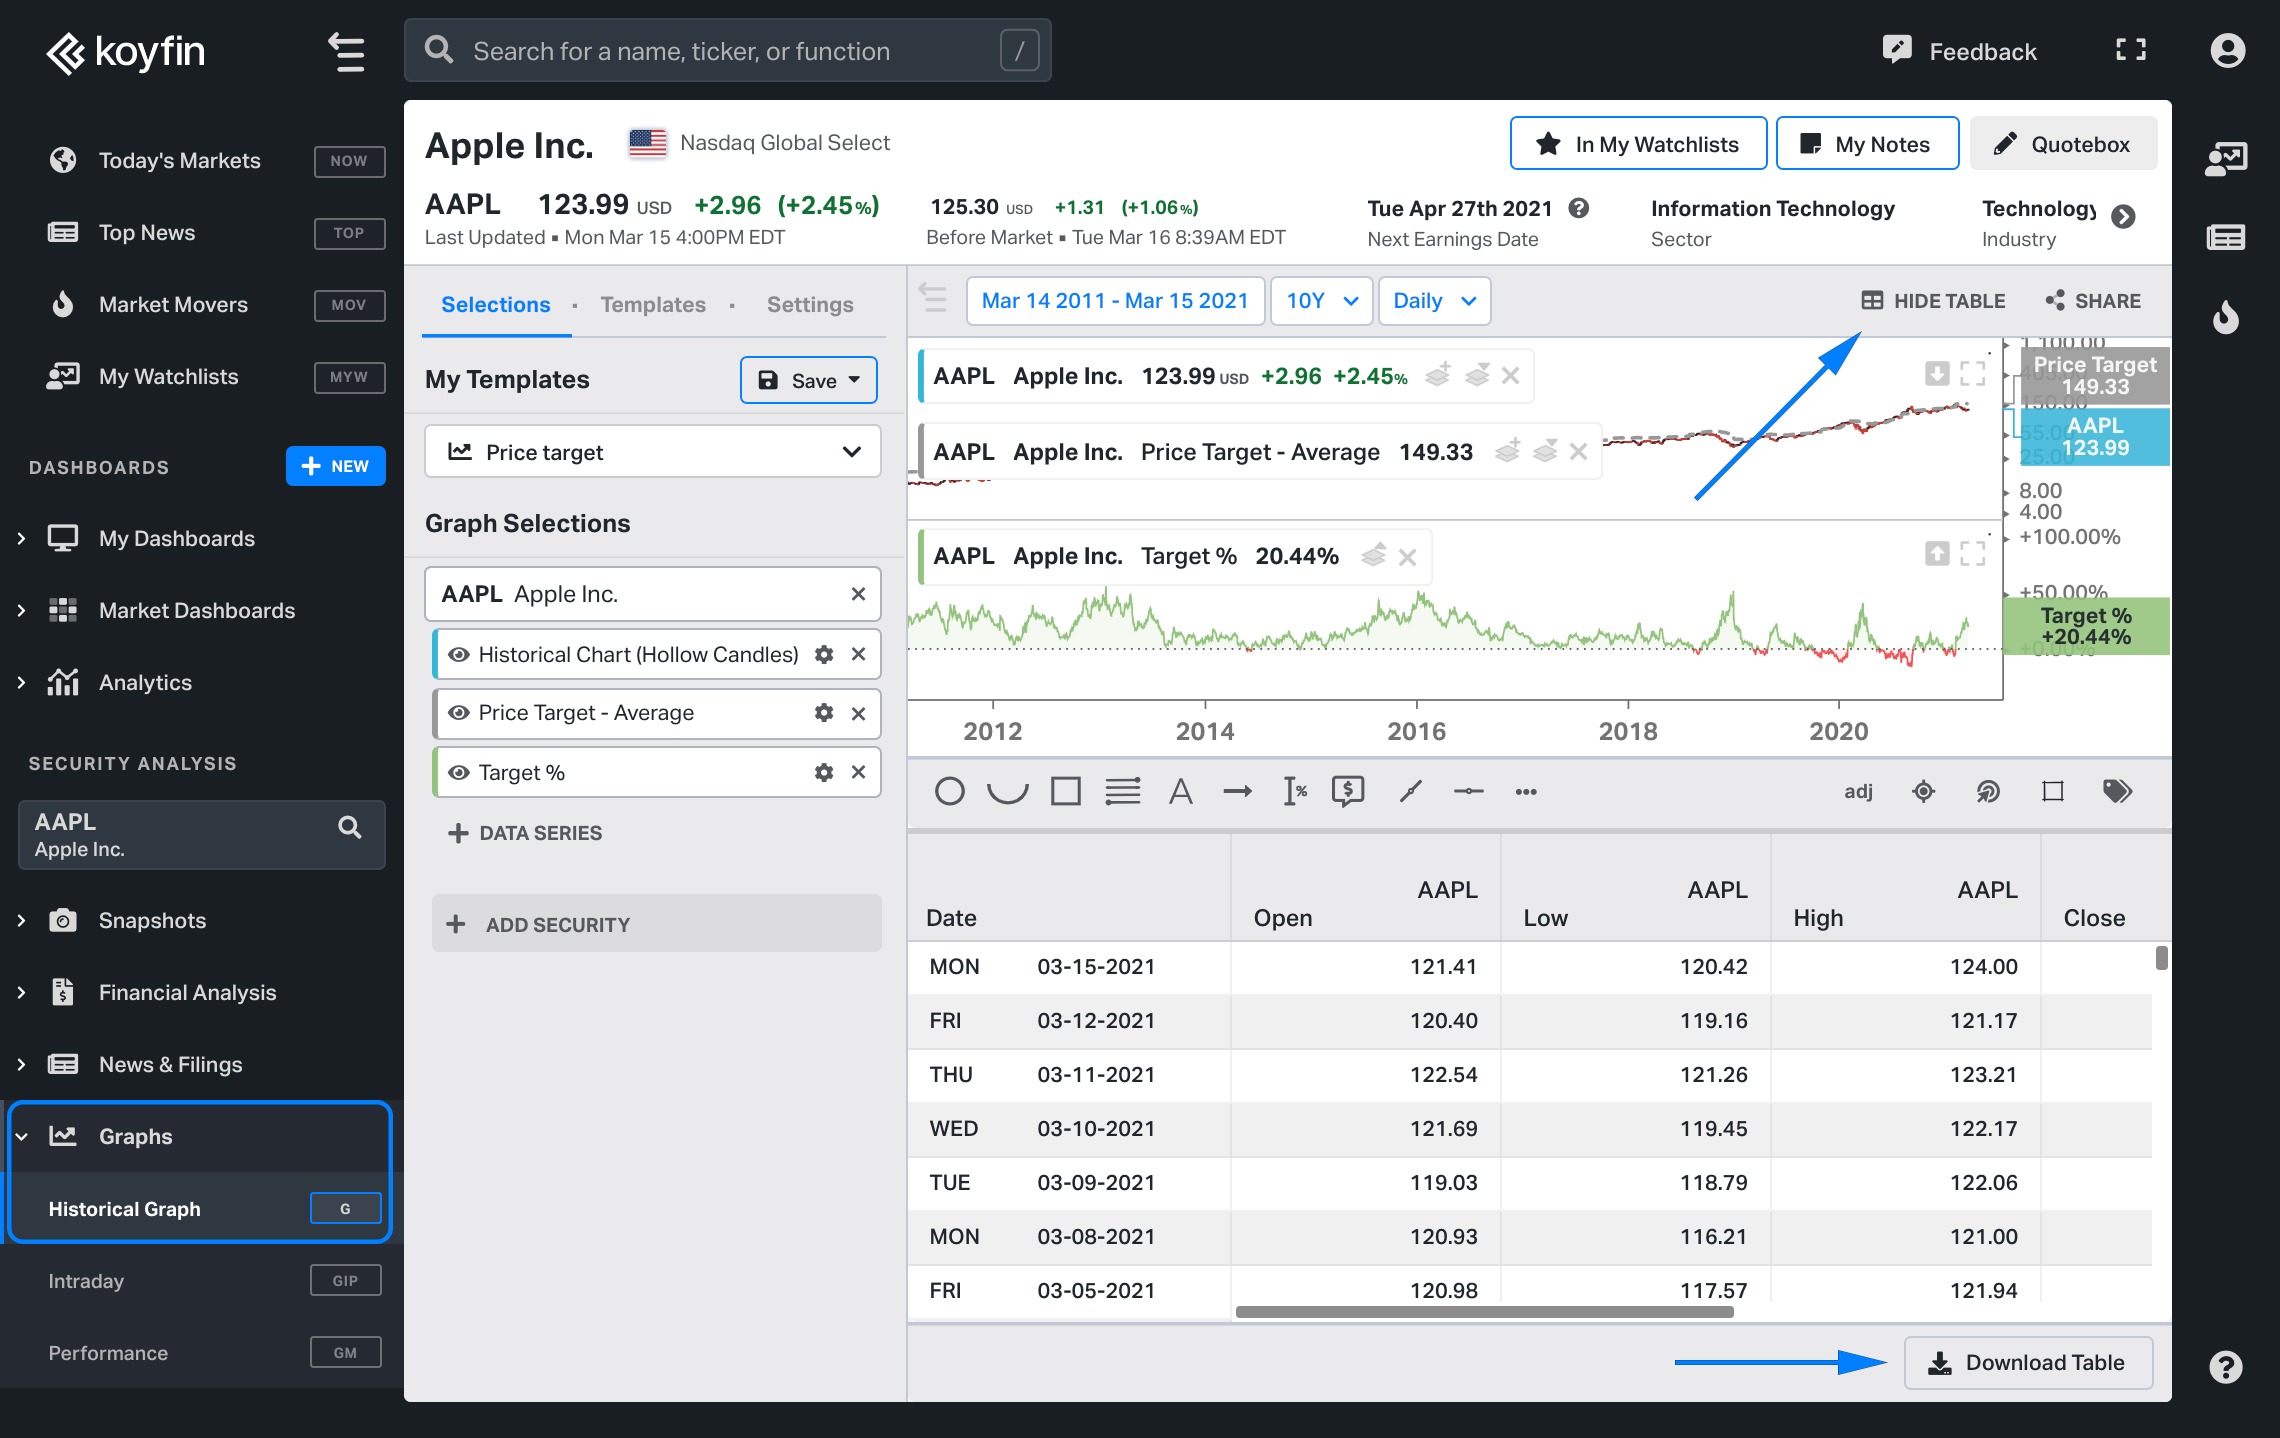Add a new Data Series
The height and width of the screenshot is (1438, 2280).
click(x=525, y=833)
